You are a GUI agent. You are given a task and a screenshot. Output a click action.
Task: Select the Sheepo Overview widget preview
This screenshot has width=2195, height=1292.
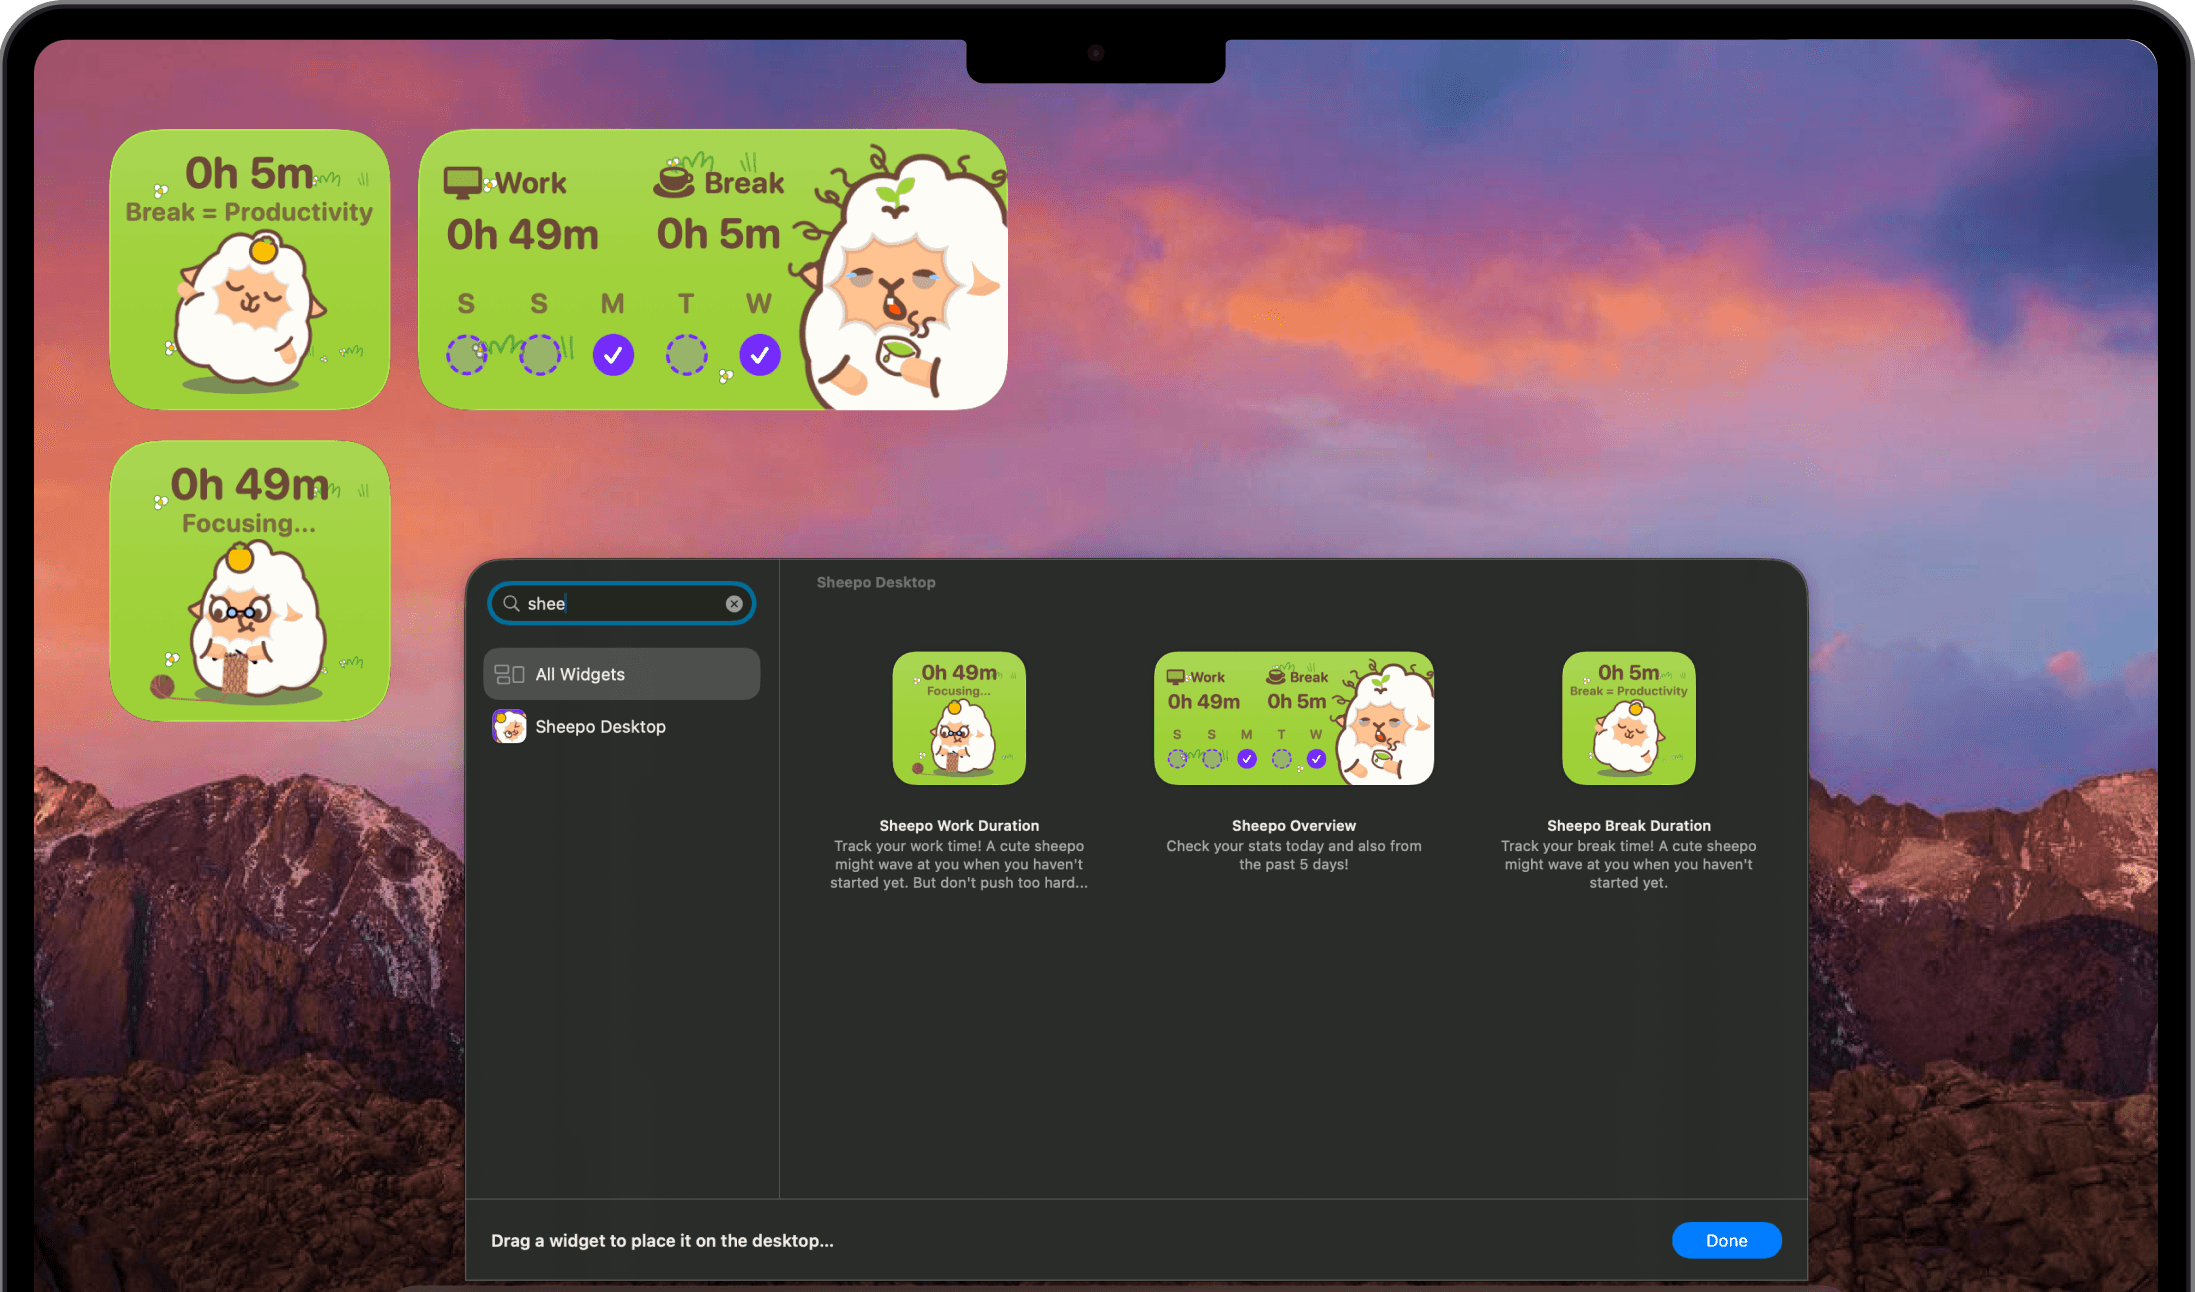[x=1293, y=718]
